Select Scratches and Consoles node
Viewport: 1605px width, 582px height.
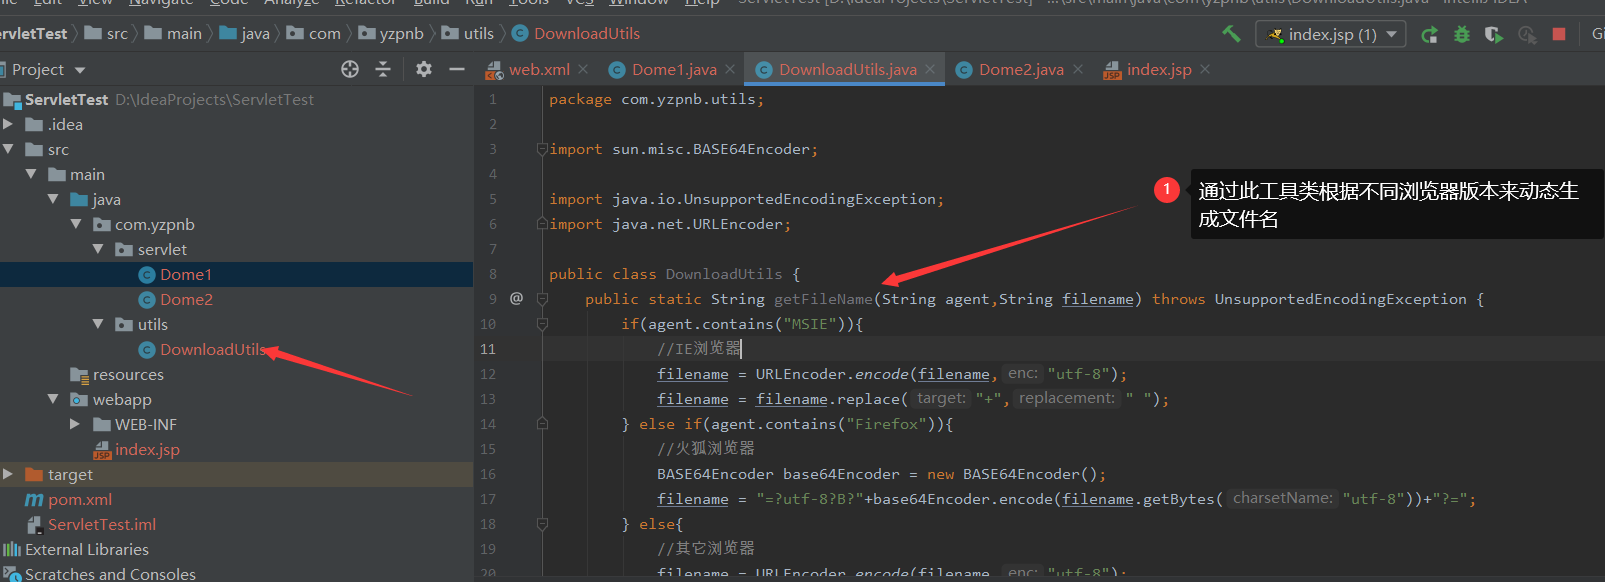[110, 574]
